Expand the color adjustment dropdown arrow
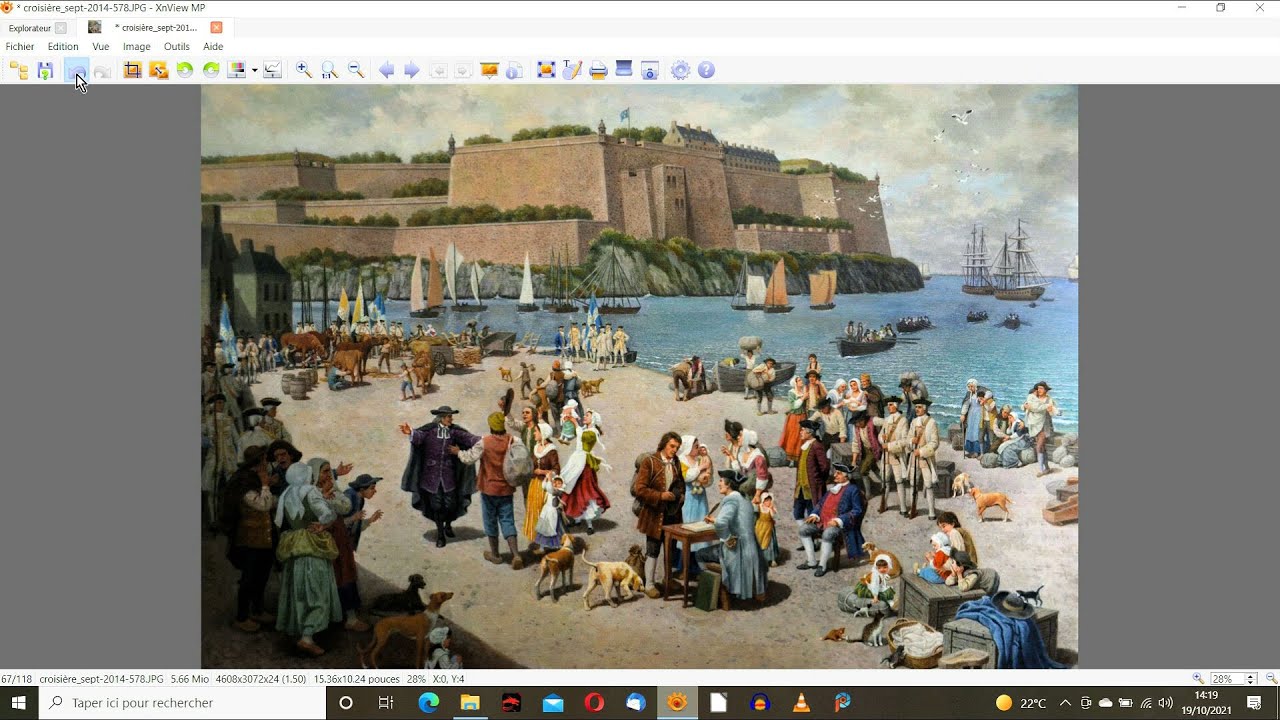Image resolution: width=1280 pixels, height=720 pixels. [x=254, y=70]
